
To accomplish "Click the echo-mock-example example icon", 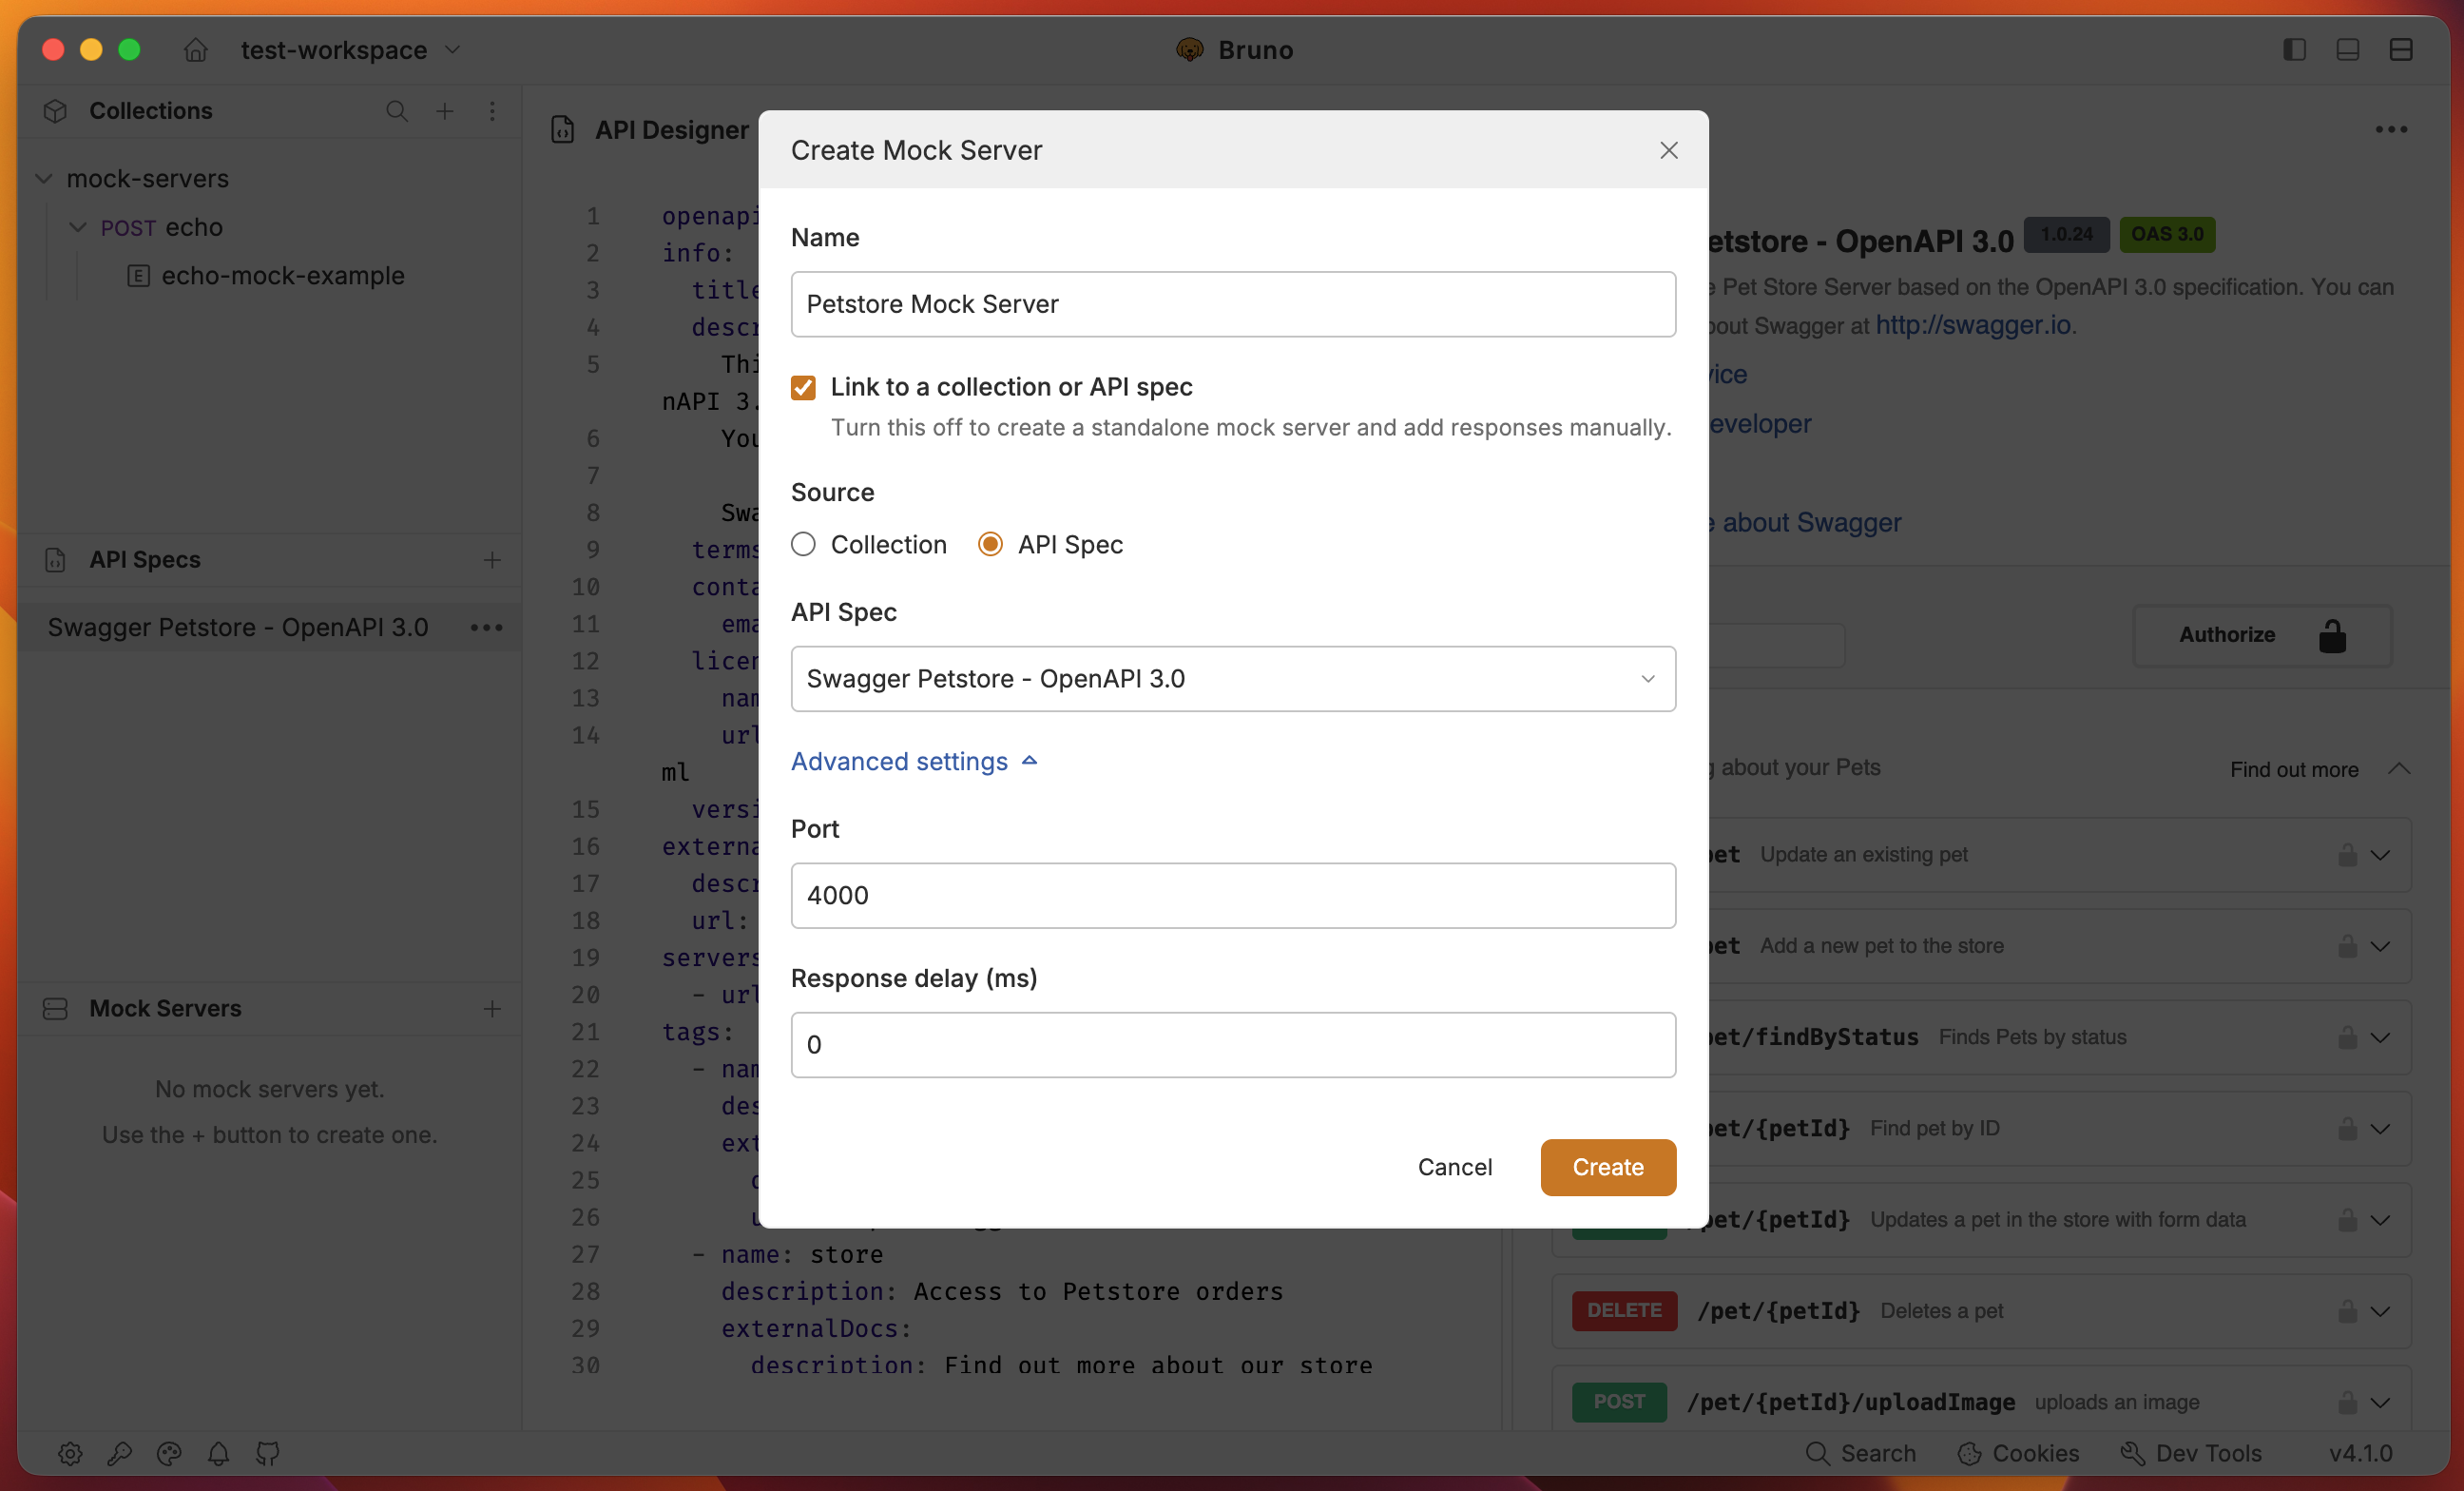I will pyautogui.click(x=139, y=276).
